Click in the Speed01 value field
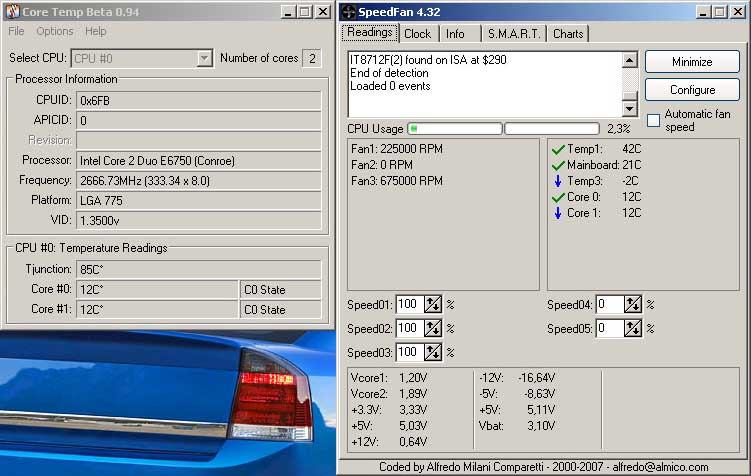Screen dimensions: 751x476 click(410, 305)
